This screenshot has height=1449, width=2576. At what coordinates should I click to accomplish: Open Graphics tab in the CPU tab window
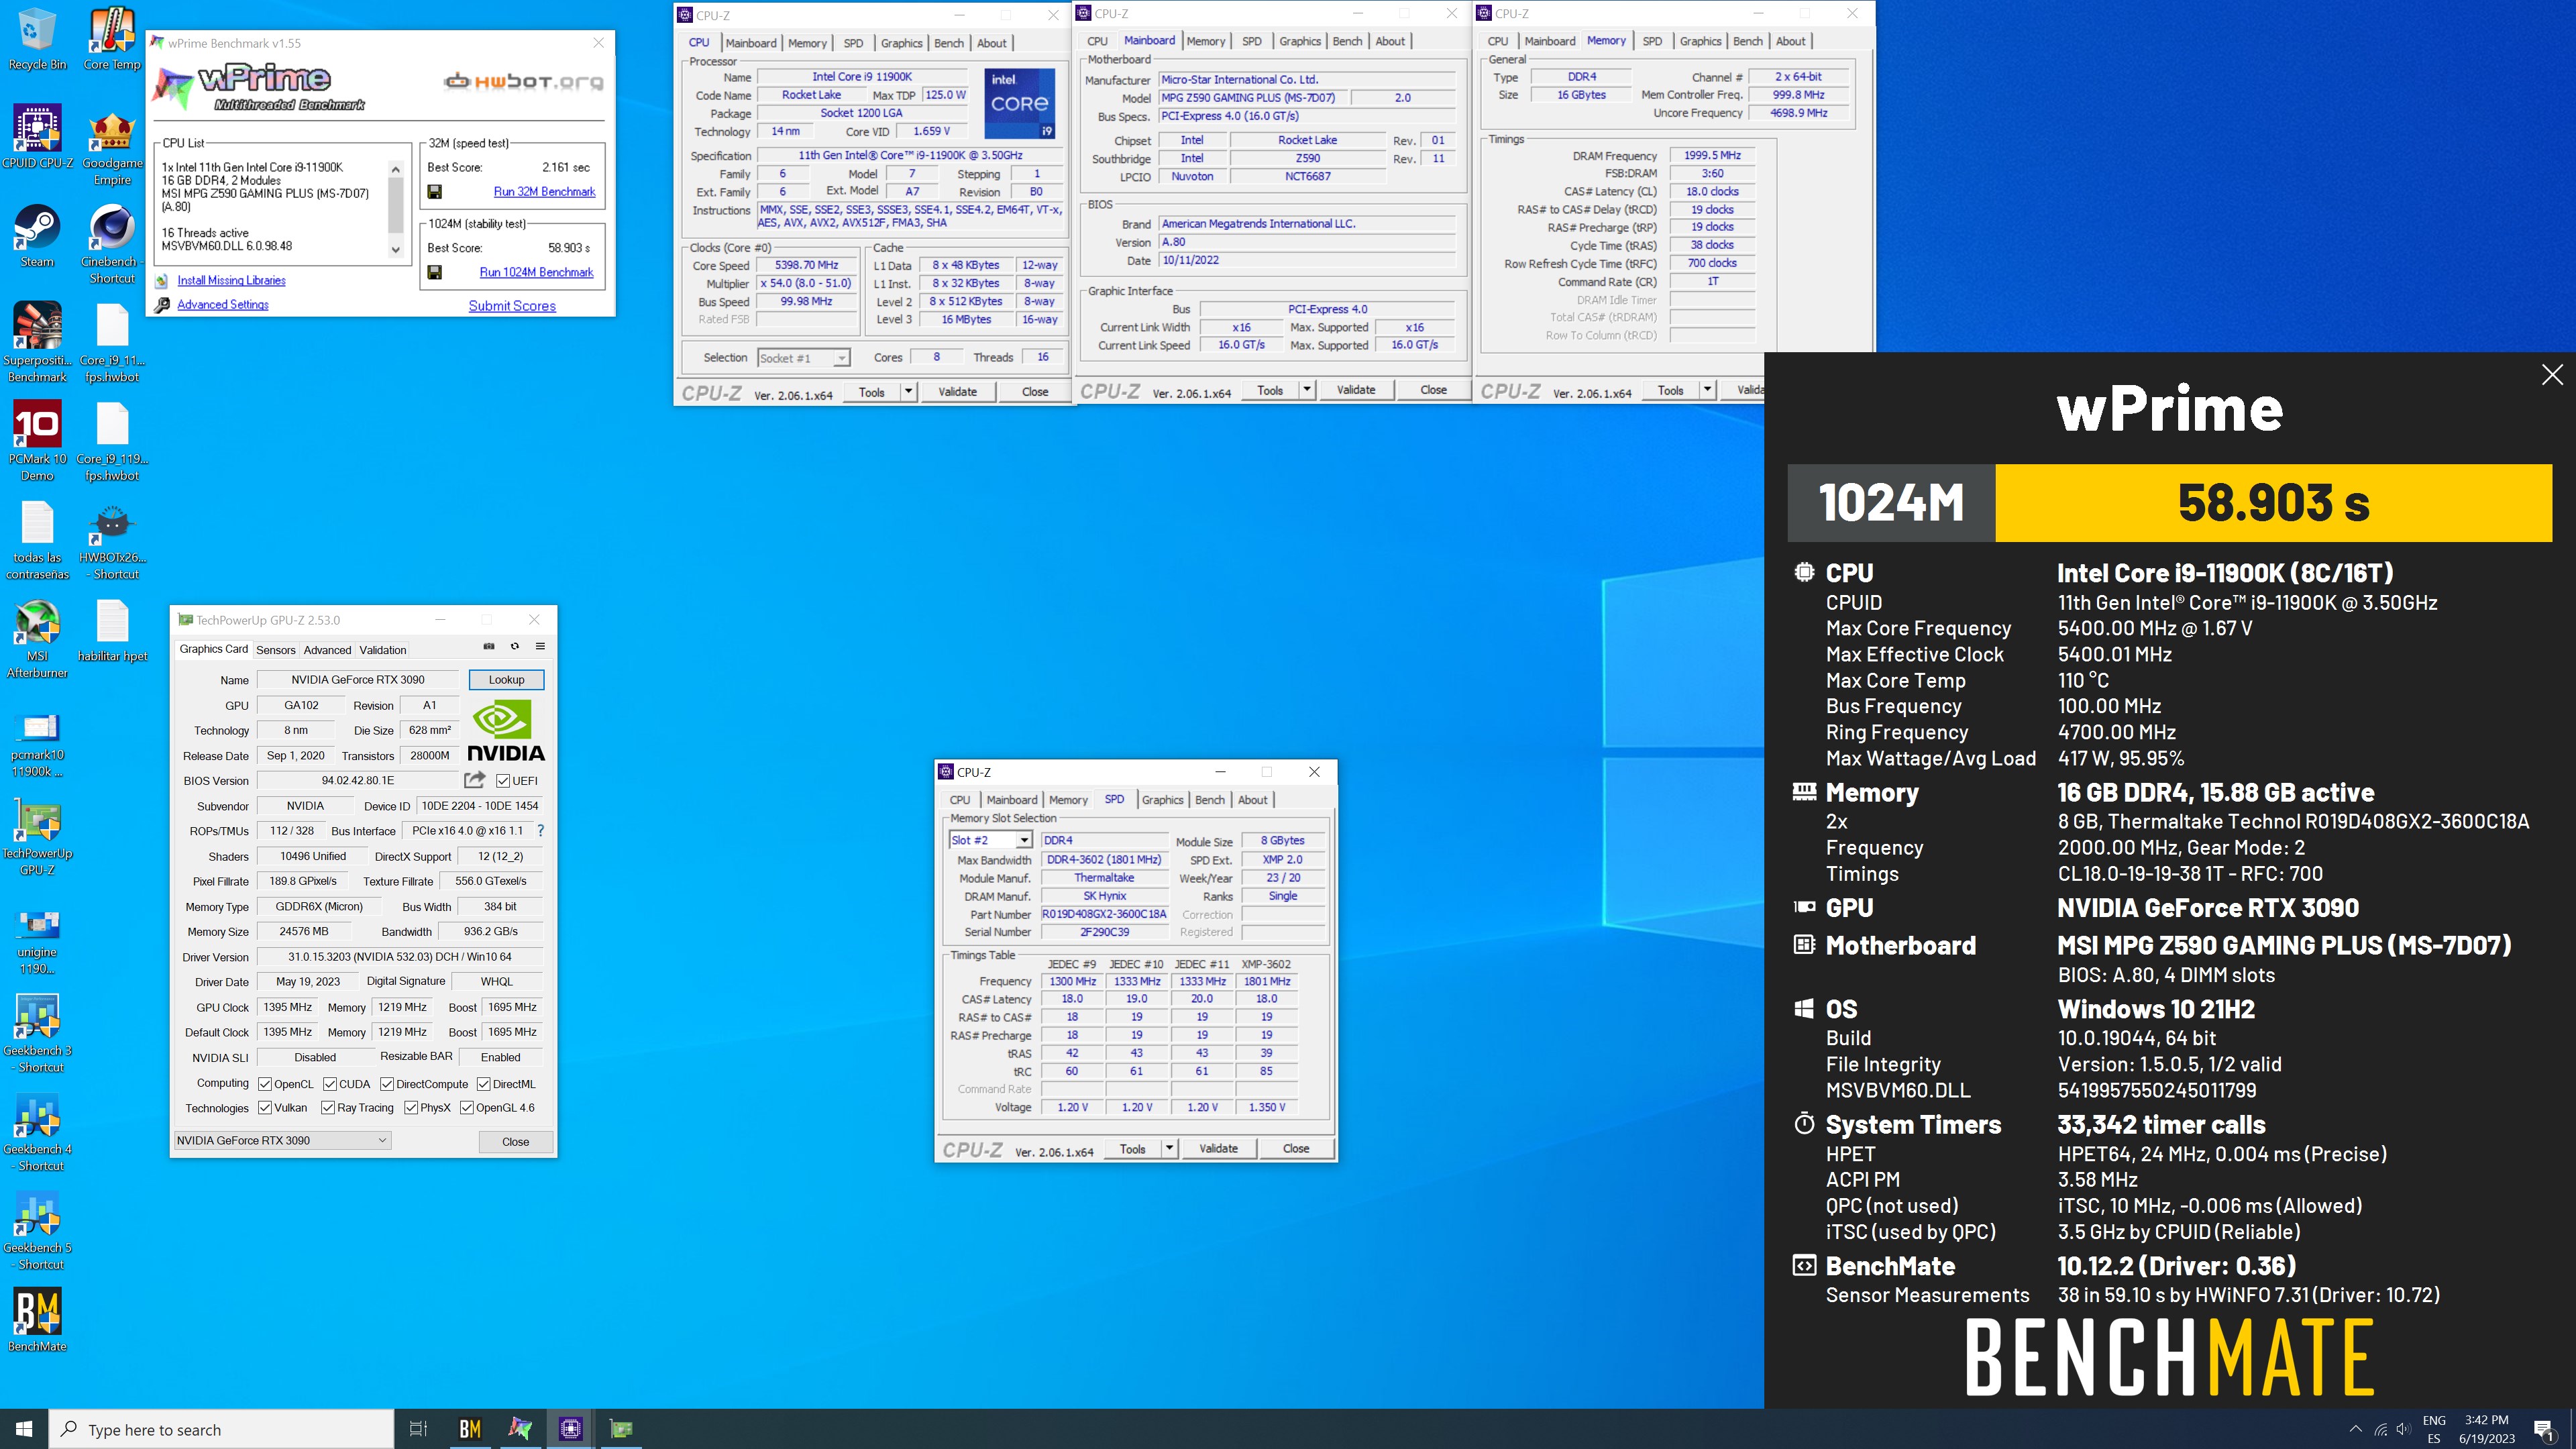point(901,43)
